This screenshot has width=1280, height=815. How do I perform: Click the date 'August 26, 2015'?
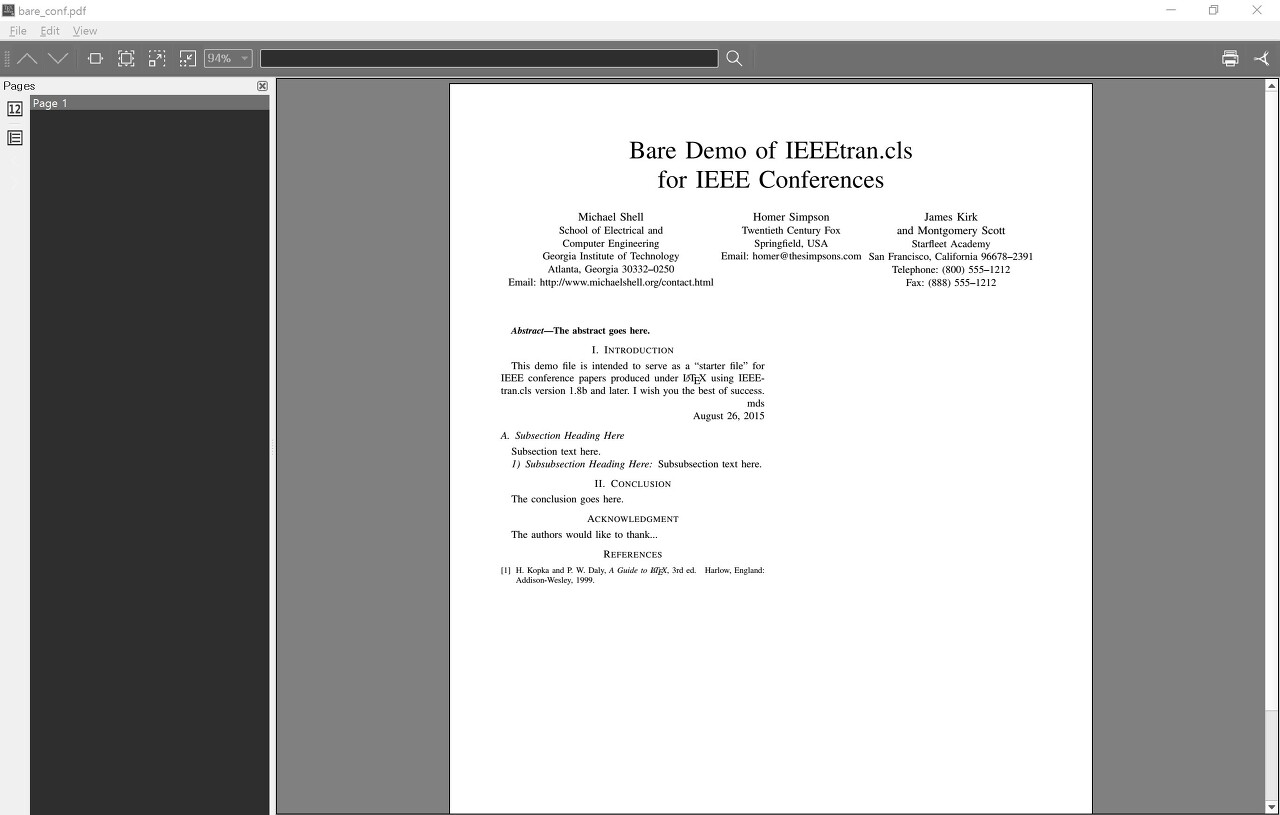728,416
